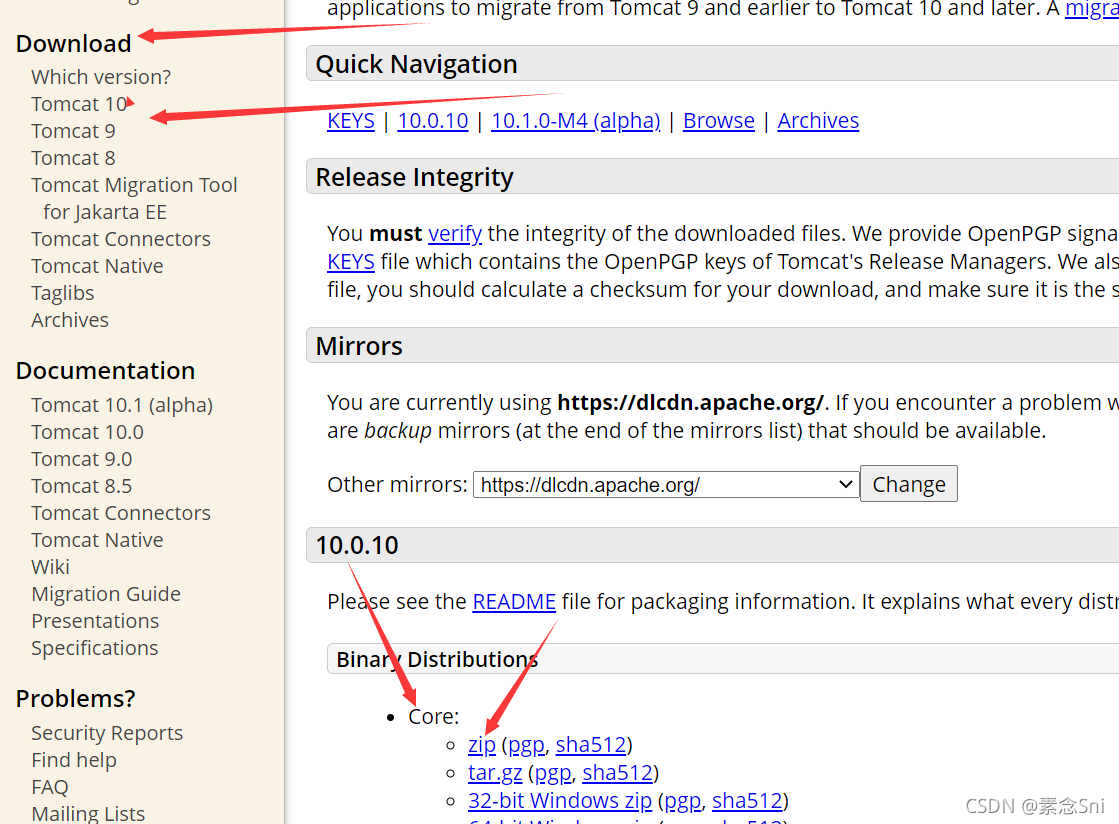Download the 32-bit Windows zip
Viewport: 1119px width, 824px height.
click(x=560, y=801)
